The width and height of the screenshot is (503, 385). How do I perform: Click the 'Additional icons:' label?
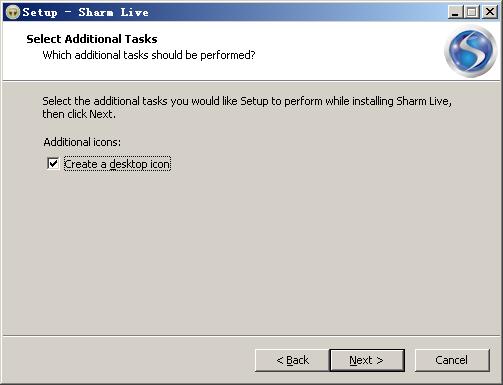(x=82, y=142)
